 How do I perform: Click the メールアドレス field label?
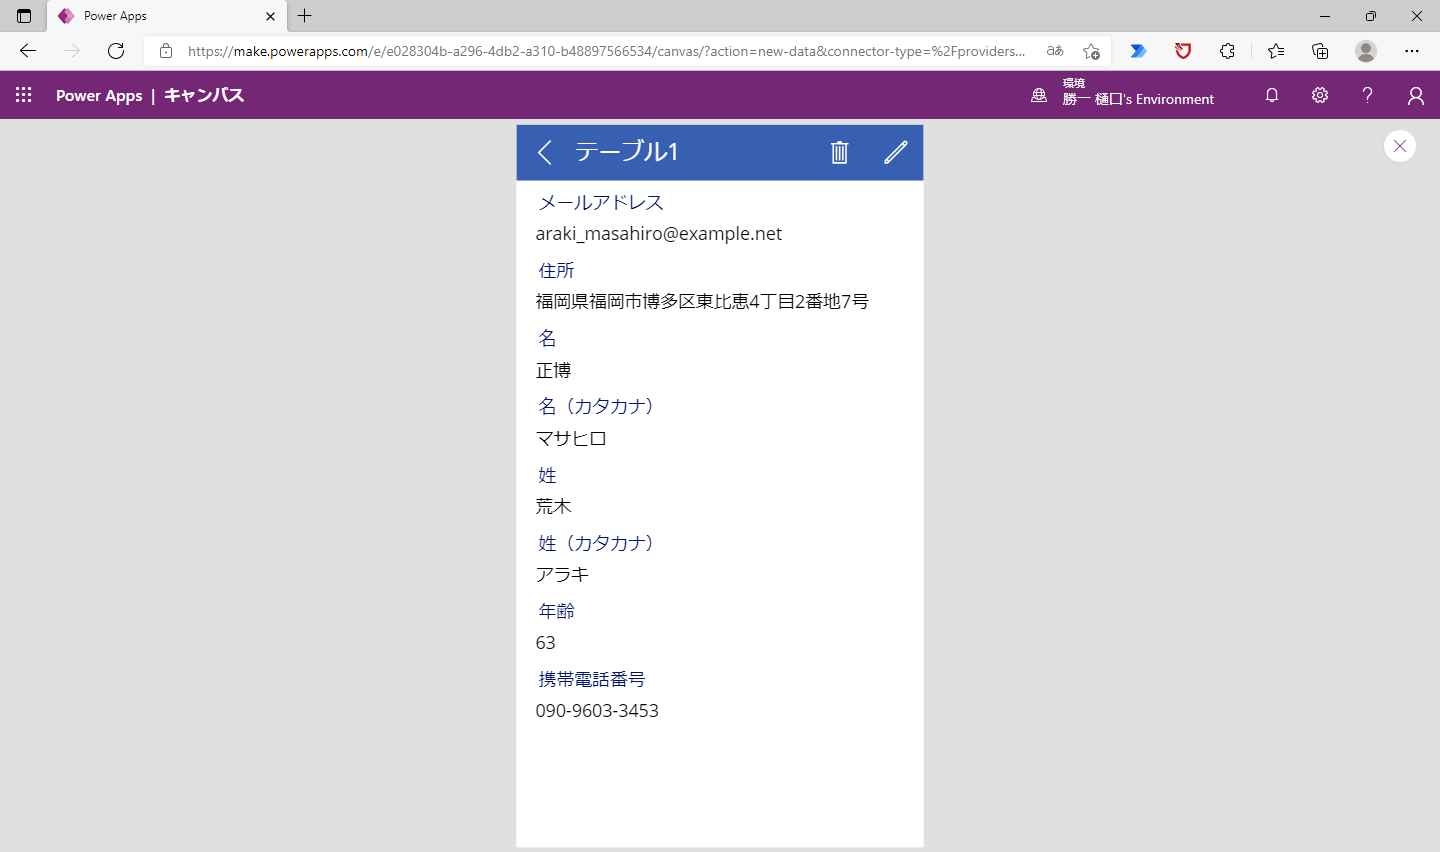pos(601,203)
